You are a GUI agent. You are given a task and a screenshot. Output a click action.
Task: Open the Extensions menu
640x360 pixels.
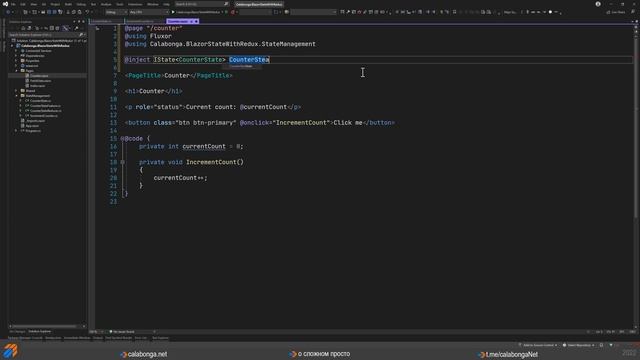point(135,4)
